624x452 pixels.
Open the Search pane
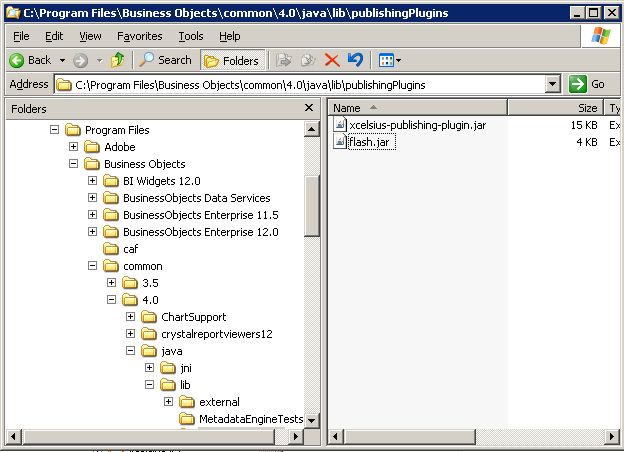(166, 60)
